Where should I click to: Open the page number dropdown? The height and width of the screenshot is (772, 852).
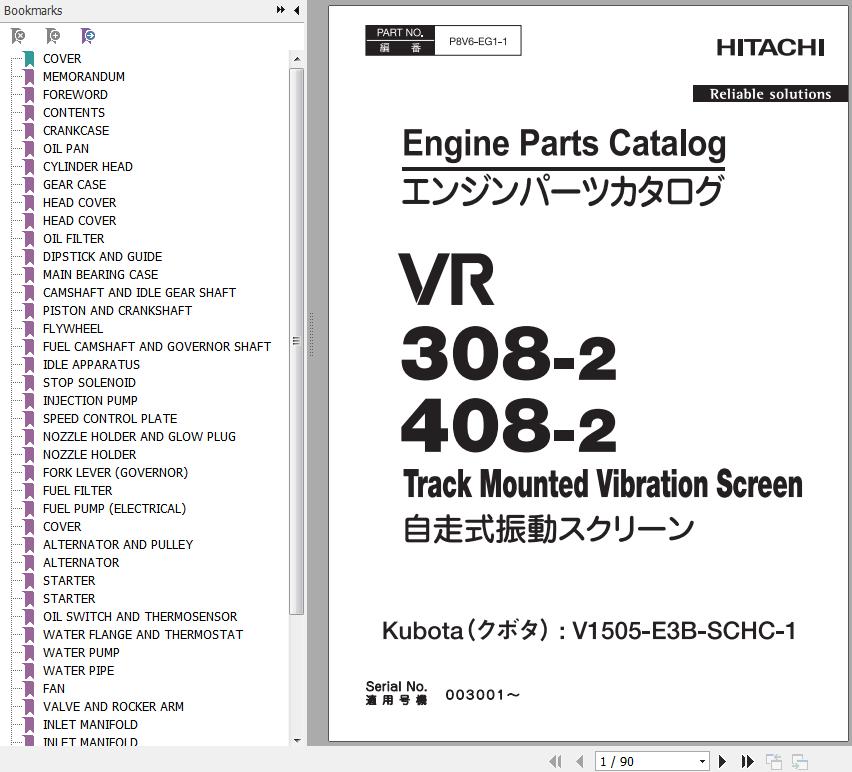(702, 762)
